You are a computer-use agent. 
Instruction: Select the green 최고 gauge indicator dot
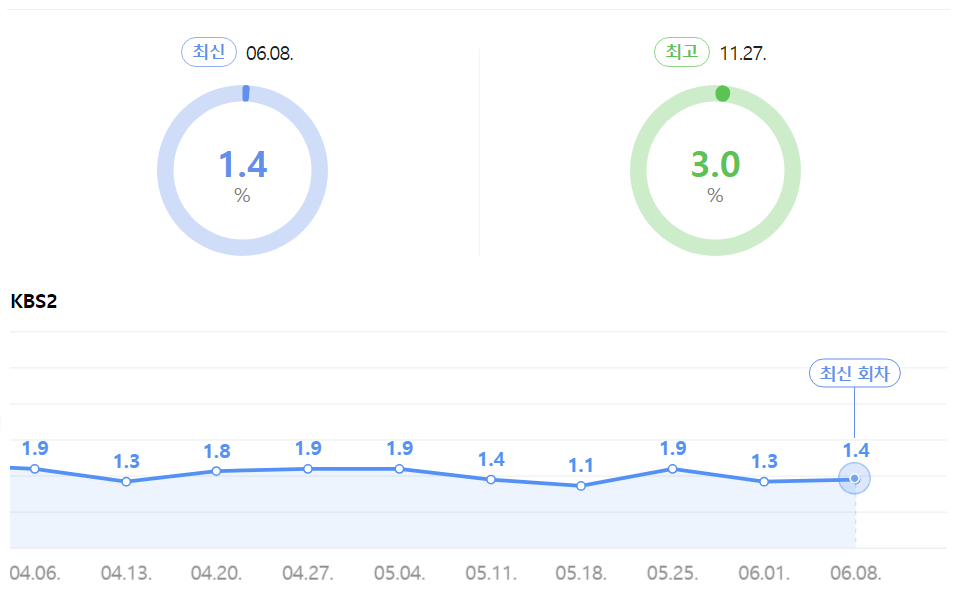(x=722, y=94)
